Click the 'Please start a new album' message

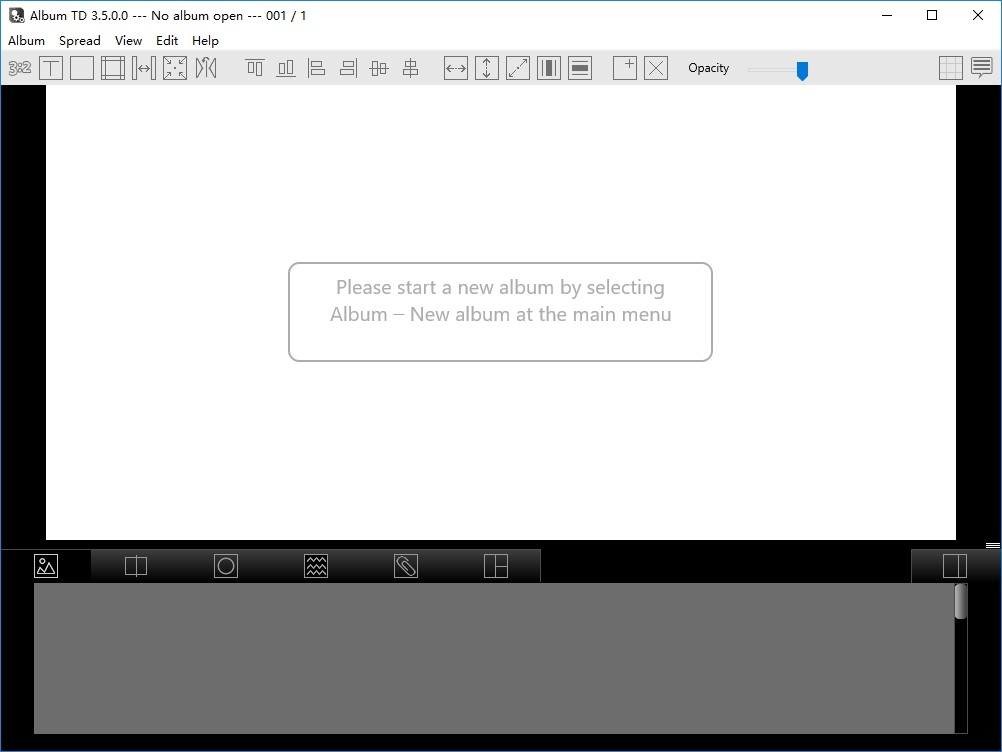click(500, 312)
